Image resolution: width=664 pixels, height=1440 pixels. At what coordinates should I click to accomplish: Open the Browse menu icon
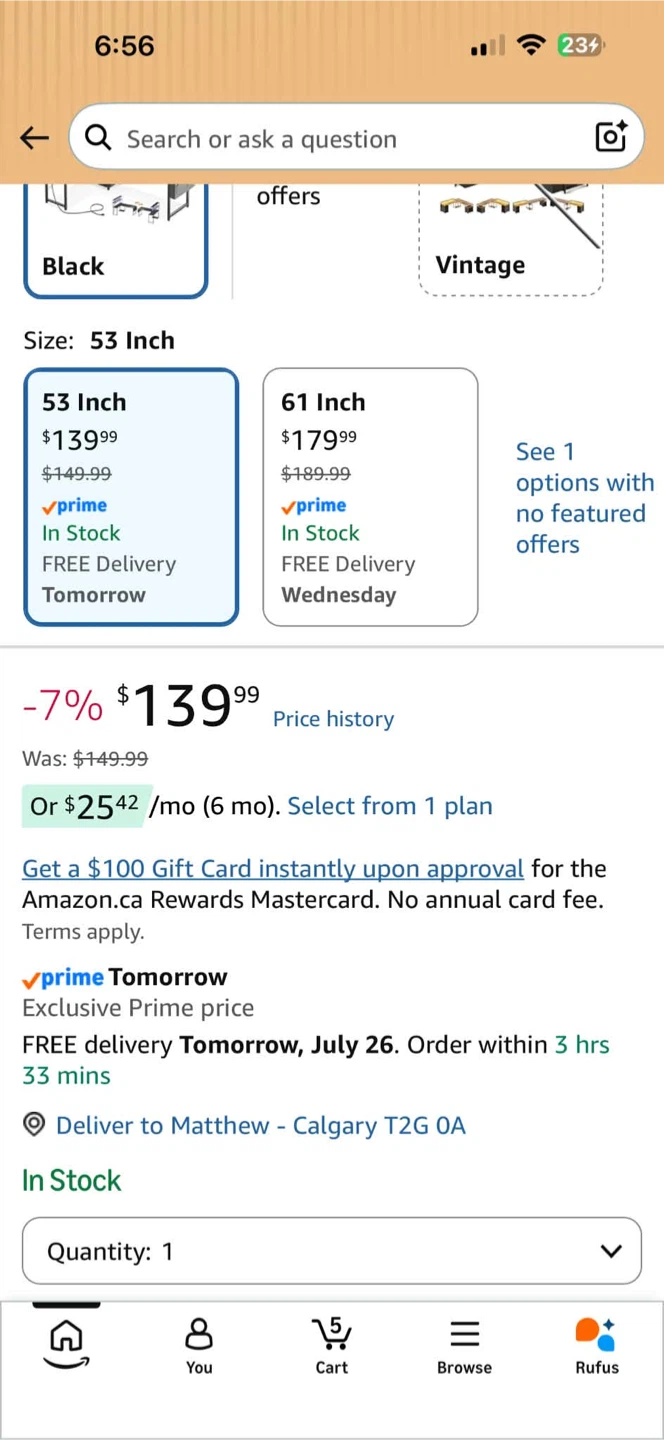tap(464, 1346)
